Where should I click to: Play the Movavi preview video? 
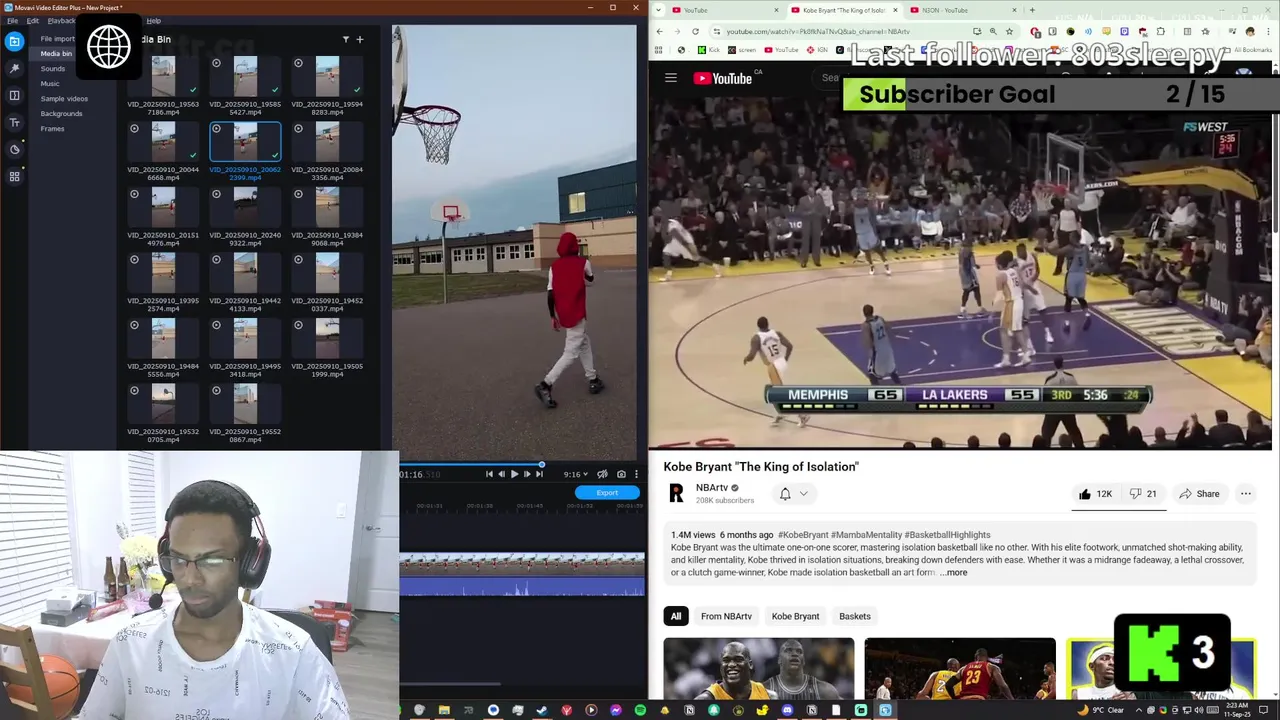(x=514, y=474)
